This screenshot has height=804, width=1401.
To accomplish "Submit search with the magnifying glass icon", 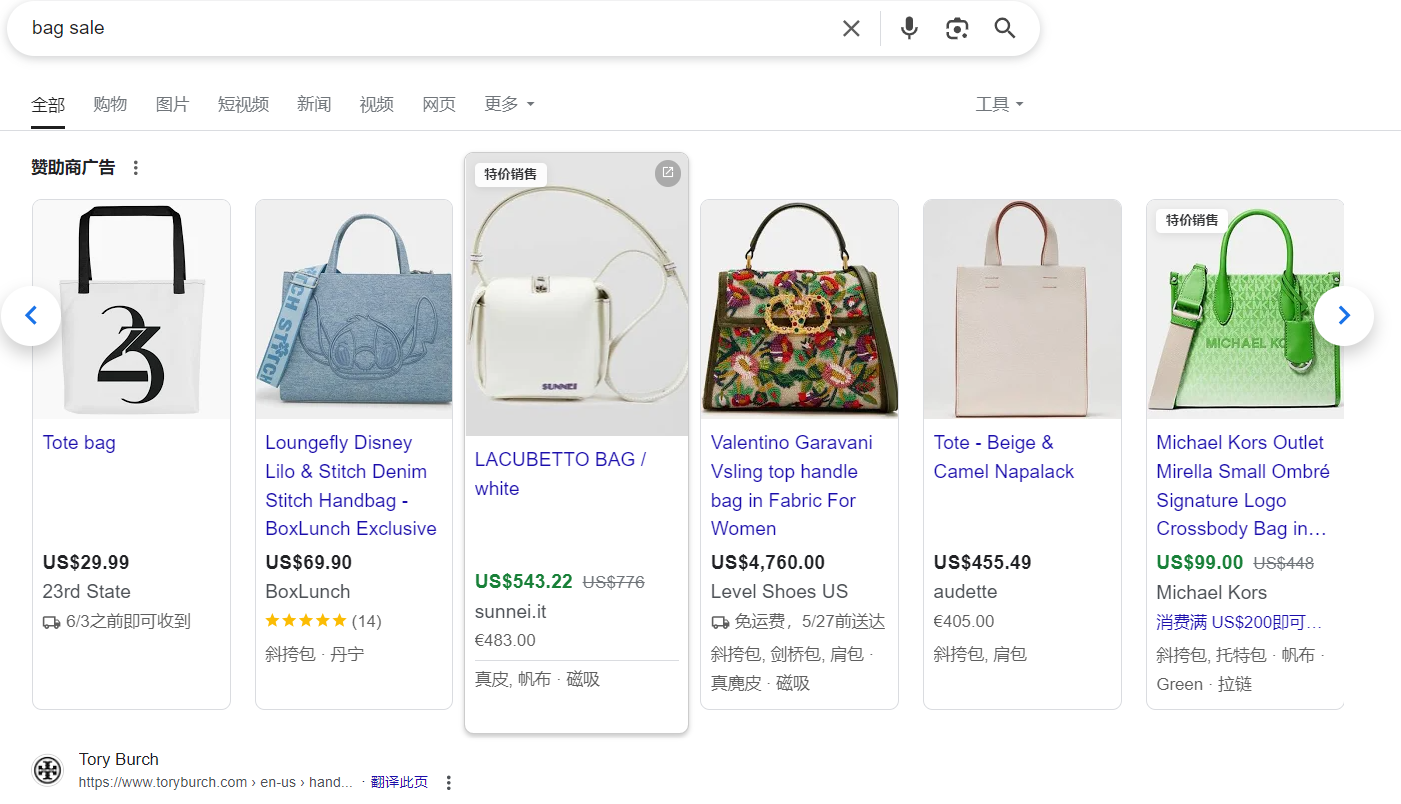I will 1005,28.
